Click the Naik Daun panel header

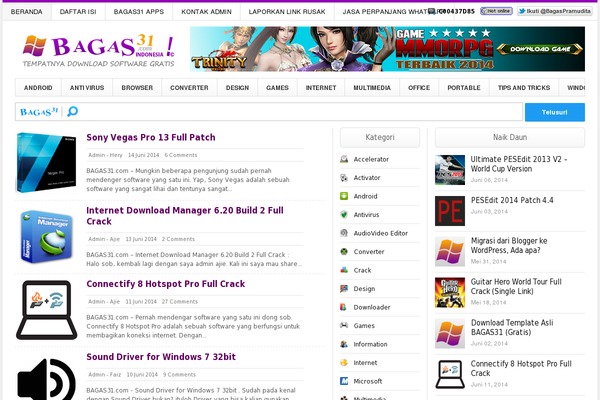tap(510, 137)
